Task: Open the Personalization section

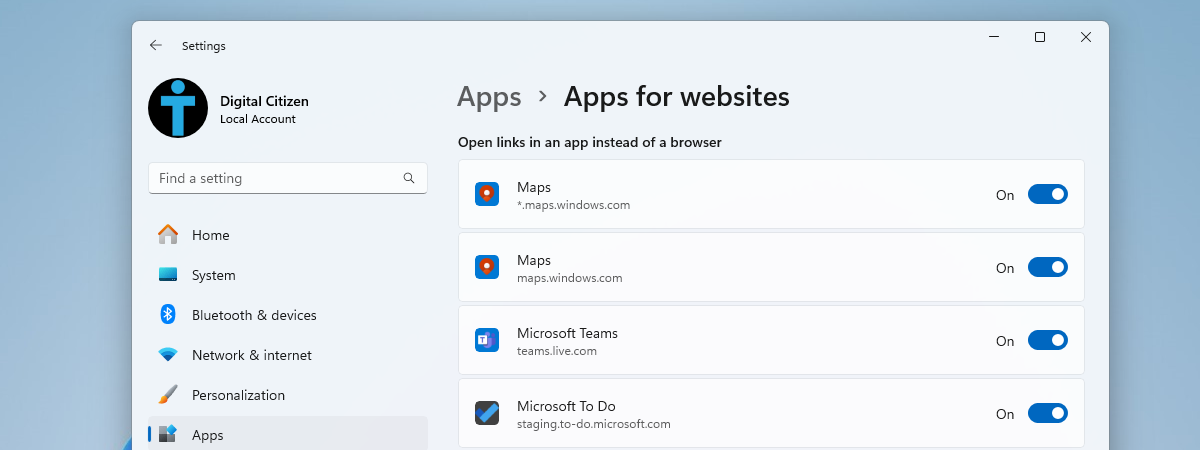Action: 288,395
